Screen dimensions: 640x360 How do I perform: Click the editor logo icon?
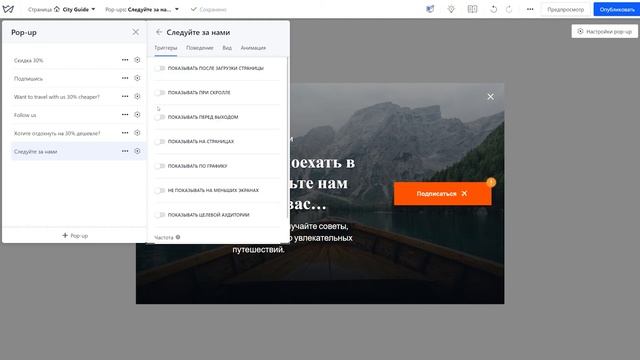(x=8, y=9)
